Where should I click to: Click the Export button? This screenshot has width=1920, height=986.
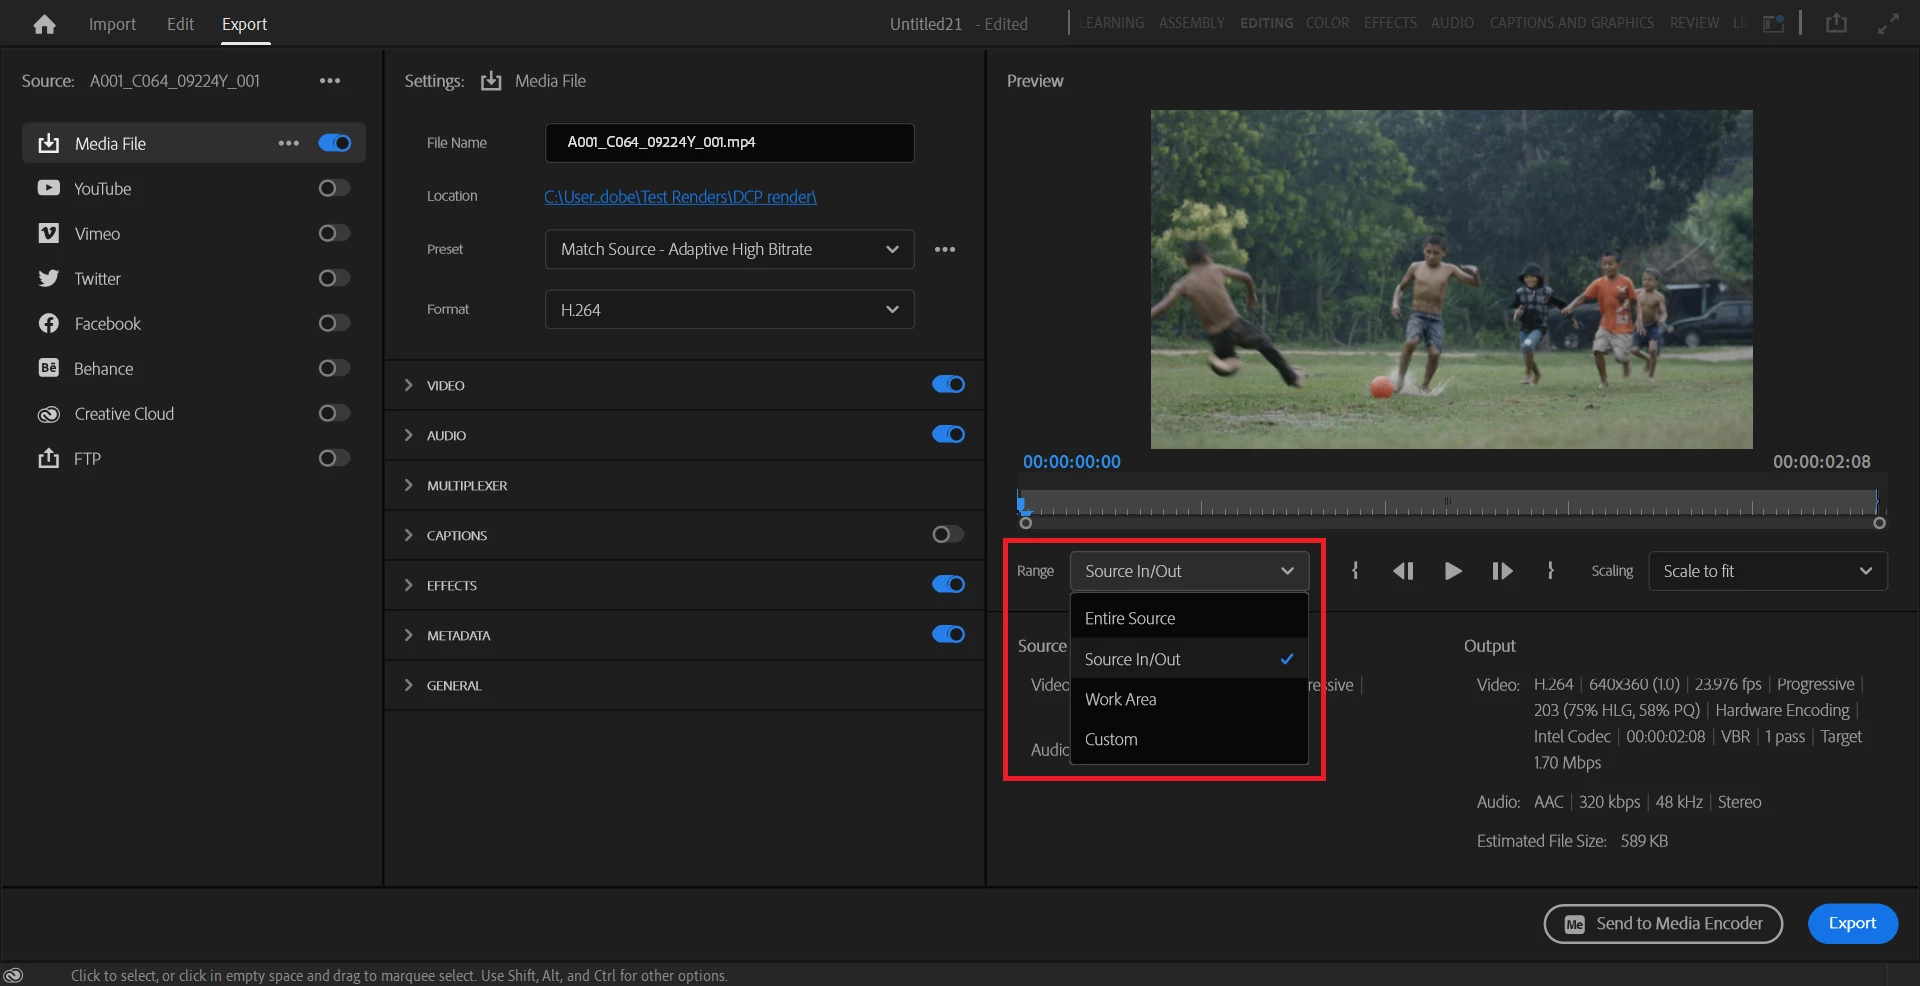pos(1852,923)
